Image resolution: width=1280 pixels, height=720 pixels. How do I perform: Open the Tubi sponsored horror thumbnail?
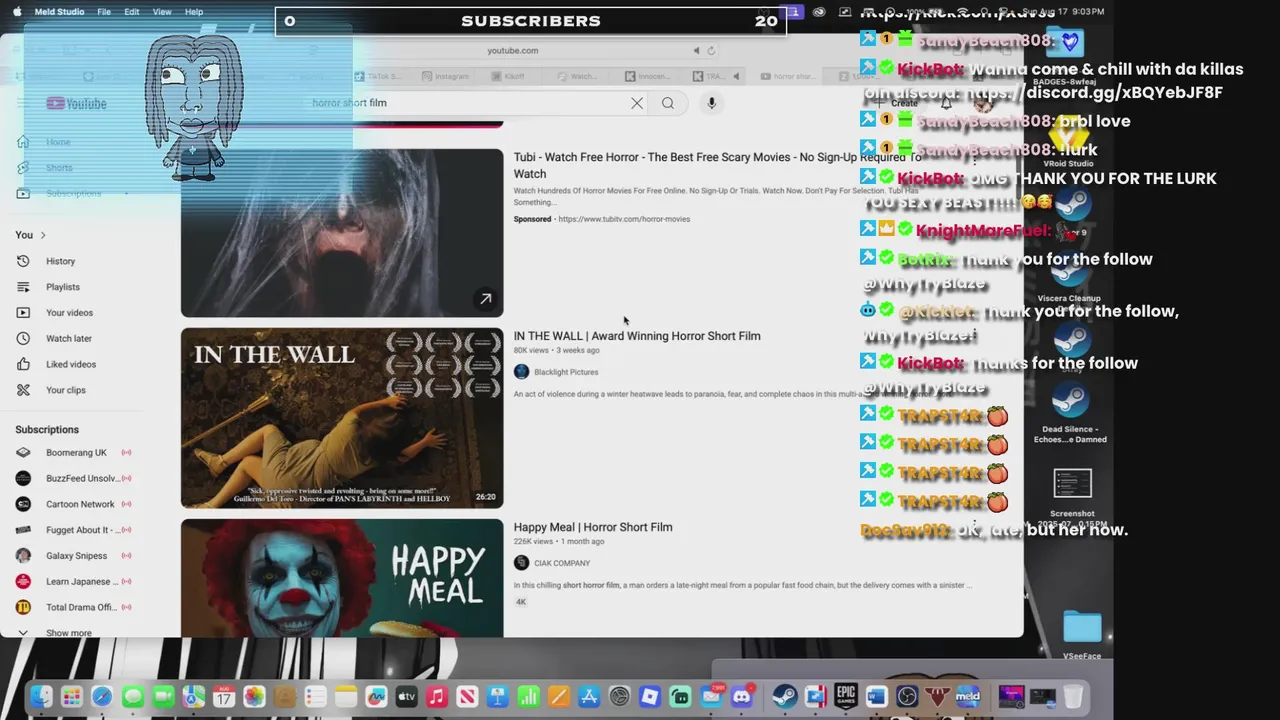[x=342, y=233]
